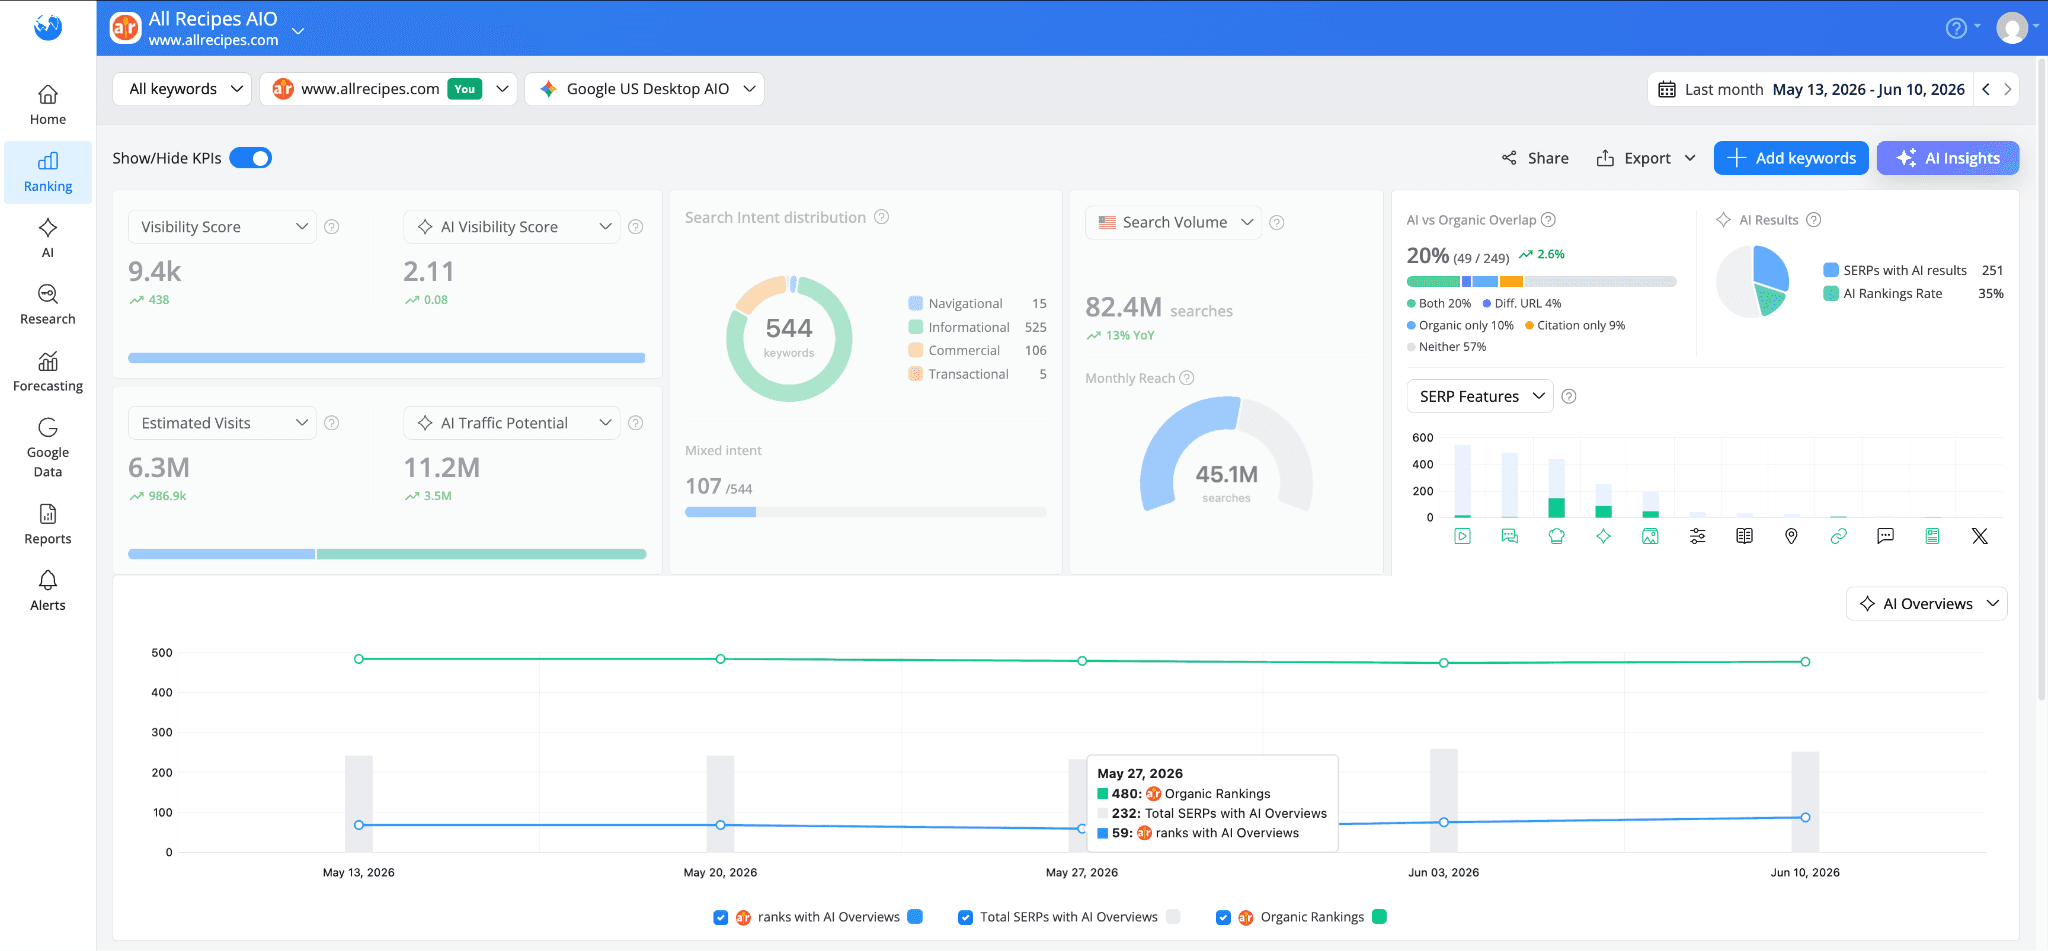2048x951 pixels.
Task: Click the Add keywords button
Action: 1791,158
